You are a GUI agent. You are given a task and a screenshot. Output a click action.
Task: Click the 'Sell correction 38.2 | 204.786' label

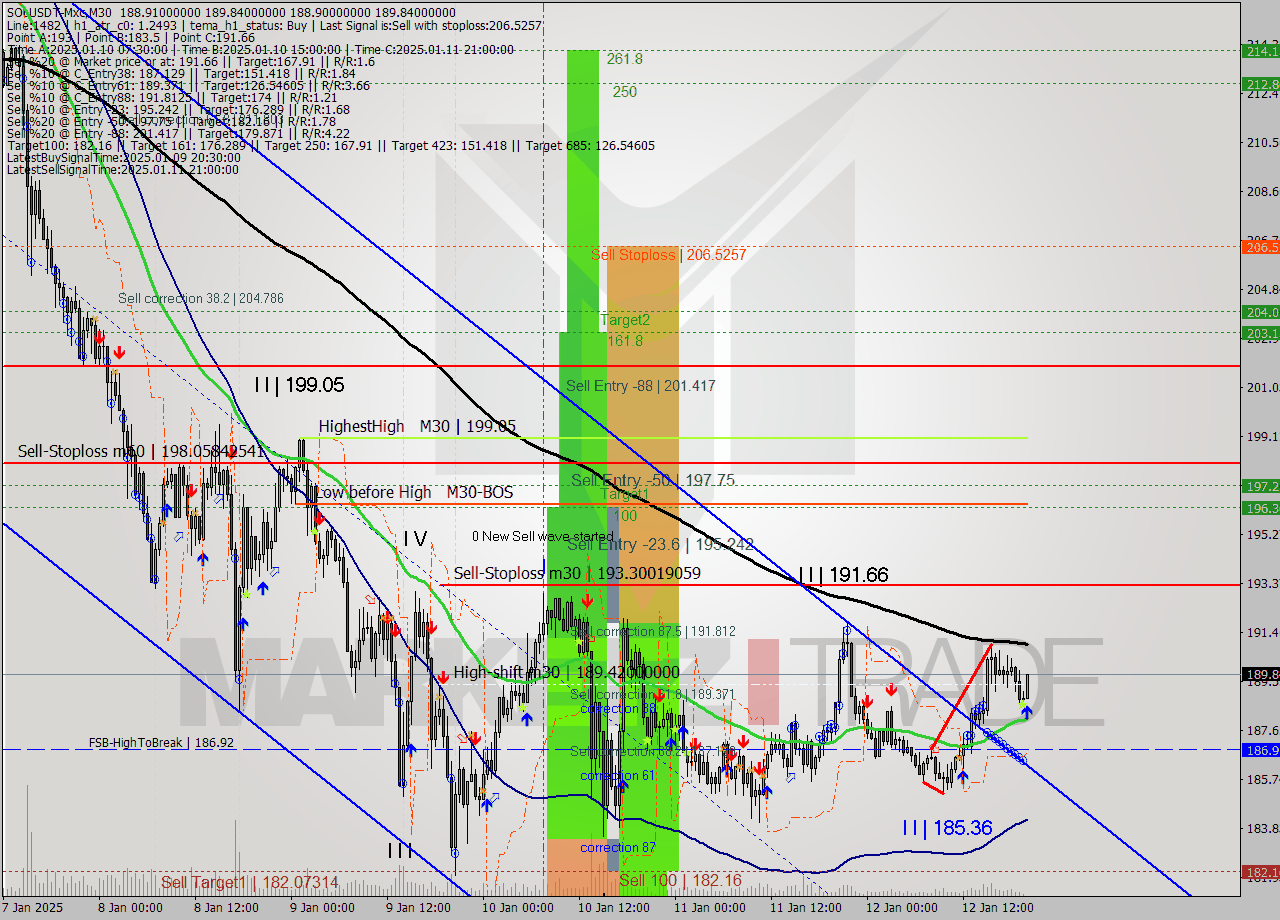200,298
